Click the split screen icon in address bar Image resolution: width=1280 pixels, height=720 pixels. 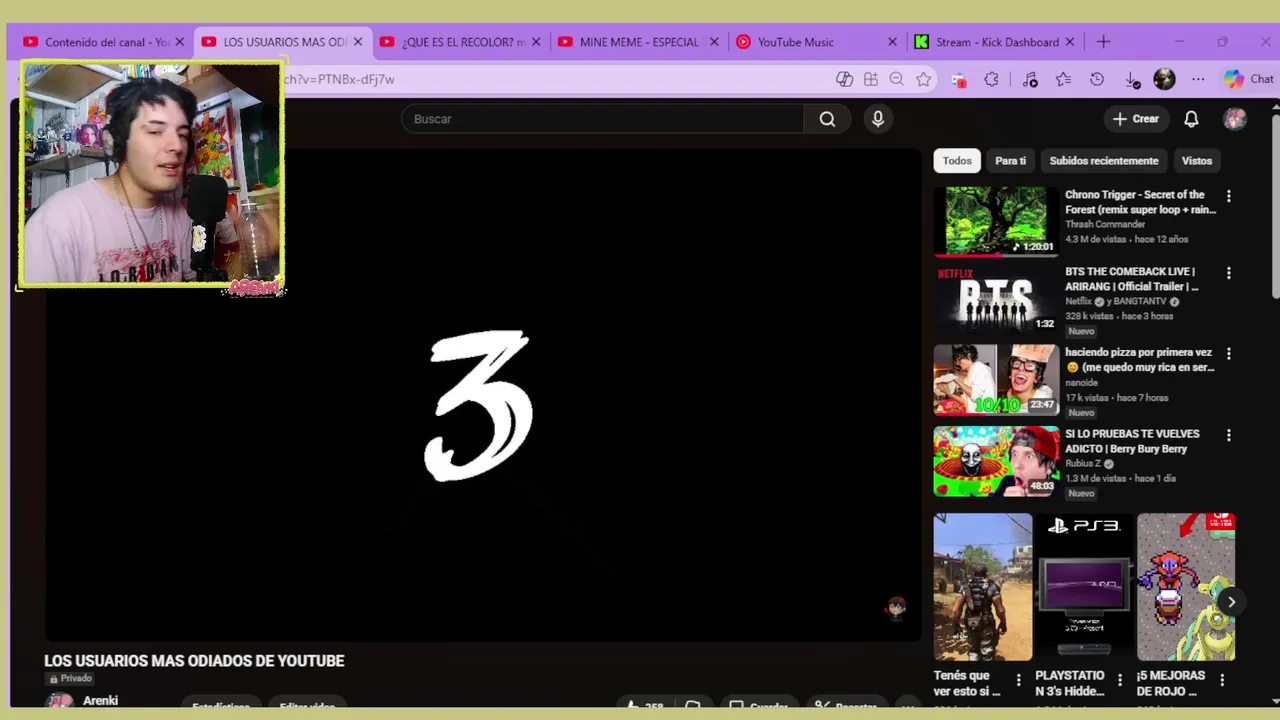[871, 79]
